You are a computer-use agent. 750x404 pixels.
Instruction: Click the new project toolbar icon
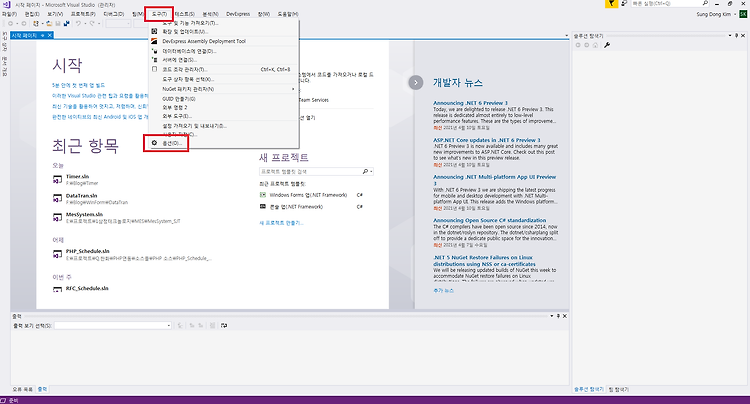pyautogui.click(x=35, y=23)
